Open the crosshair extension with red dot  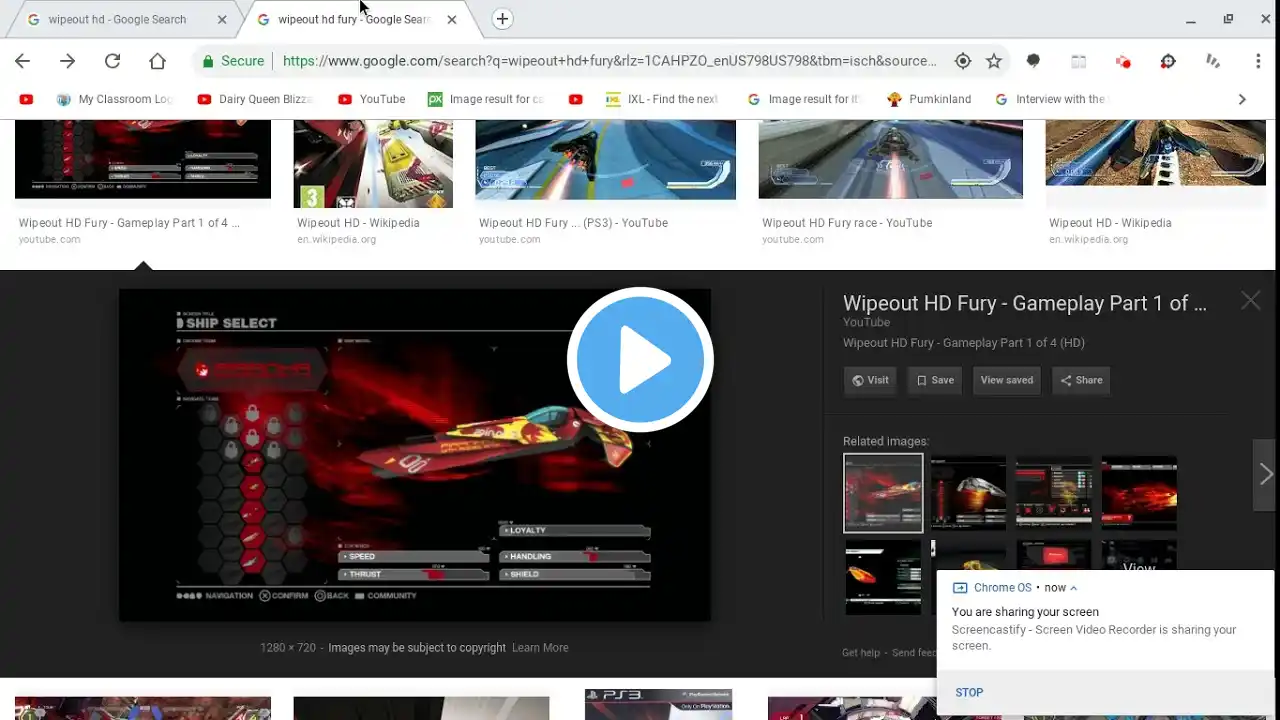click(1168, 61)
